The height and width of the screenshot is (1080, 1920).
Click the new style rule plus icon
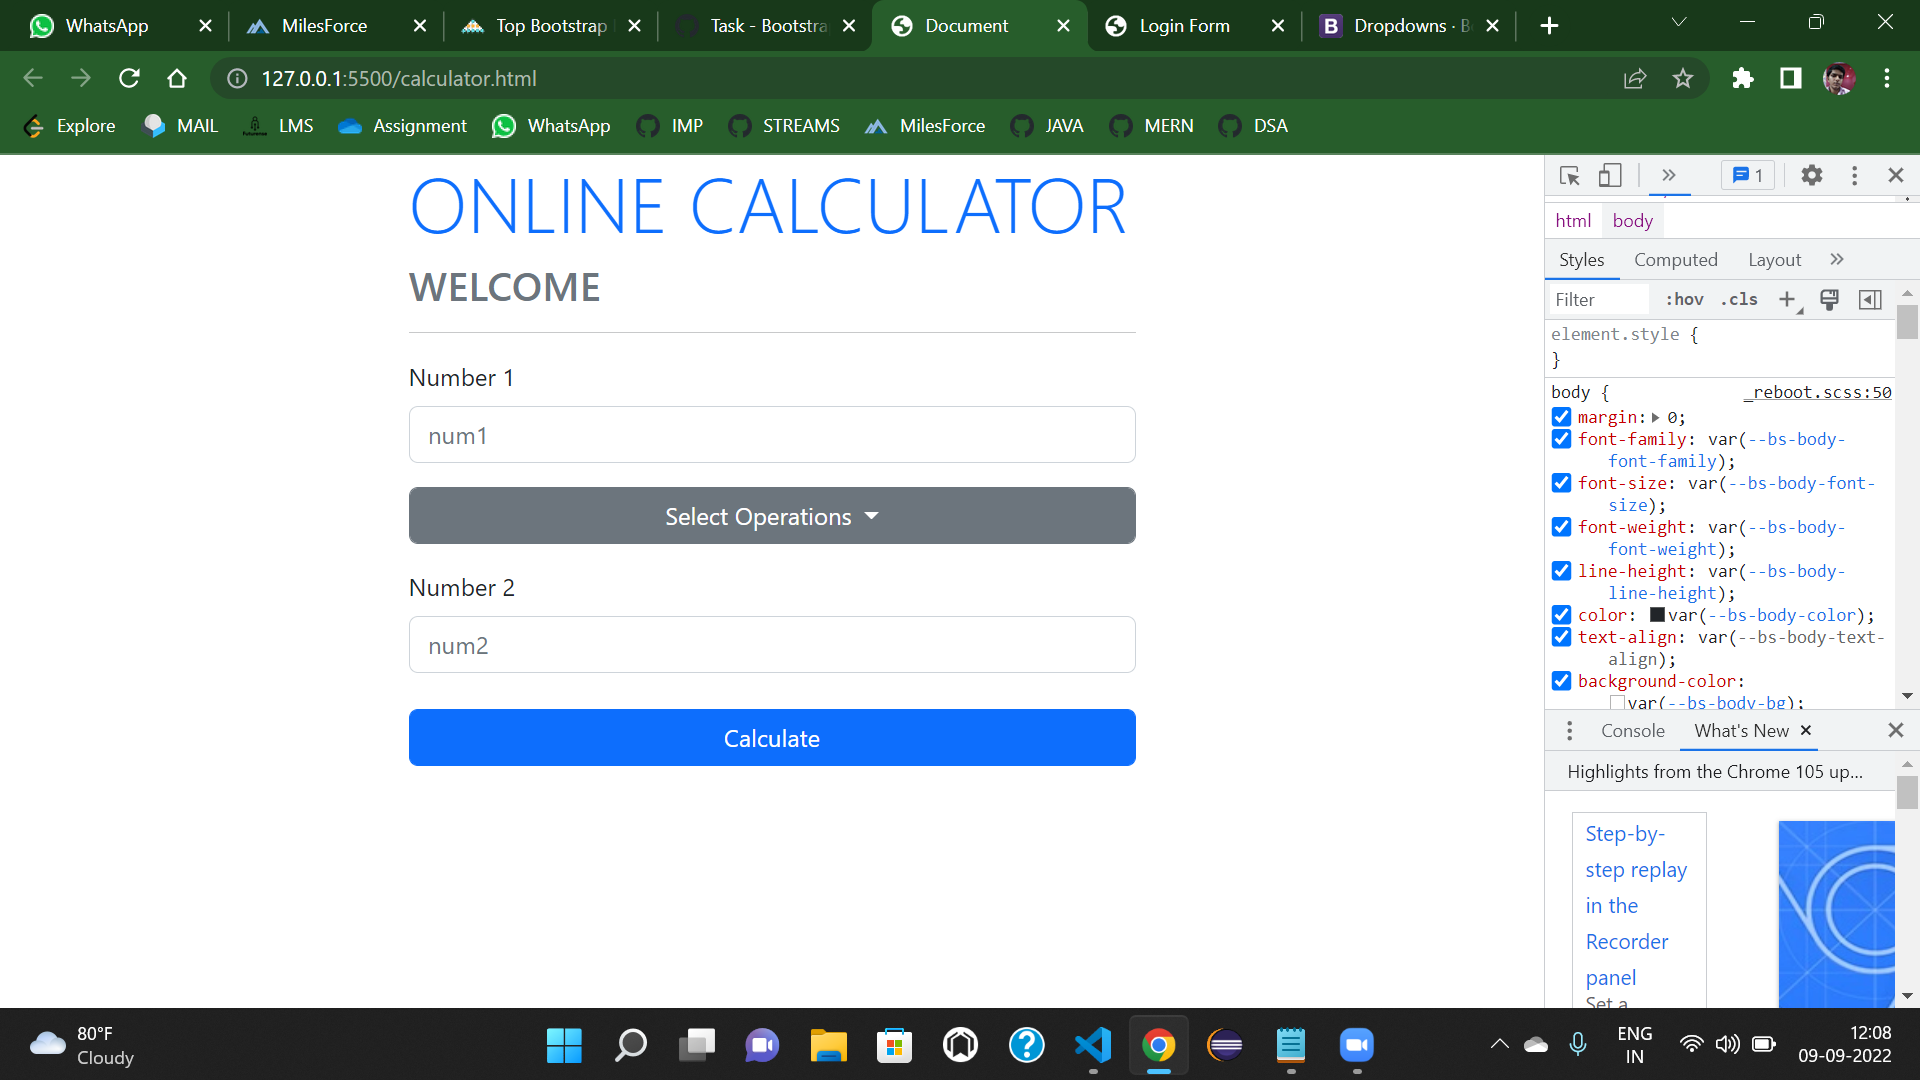1788,299
